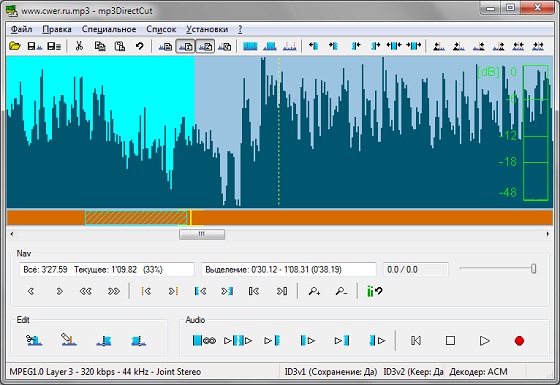
Task: Open the Список menu
Action: (161, 29)
